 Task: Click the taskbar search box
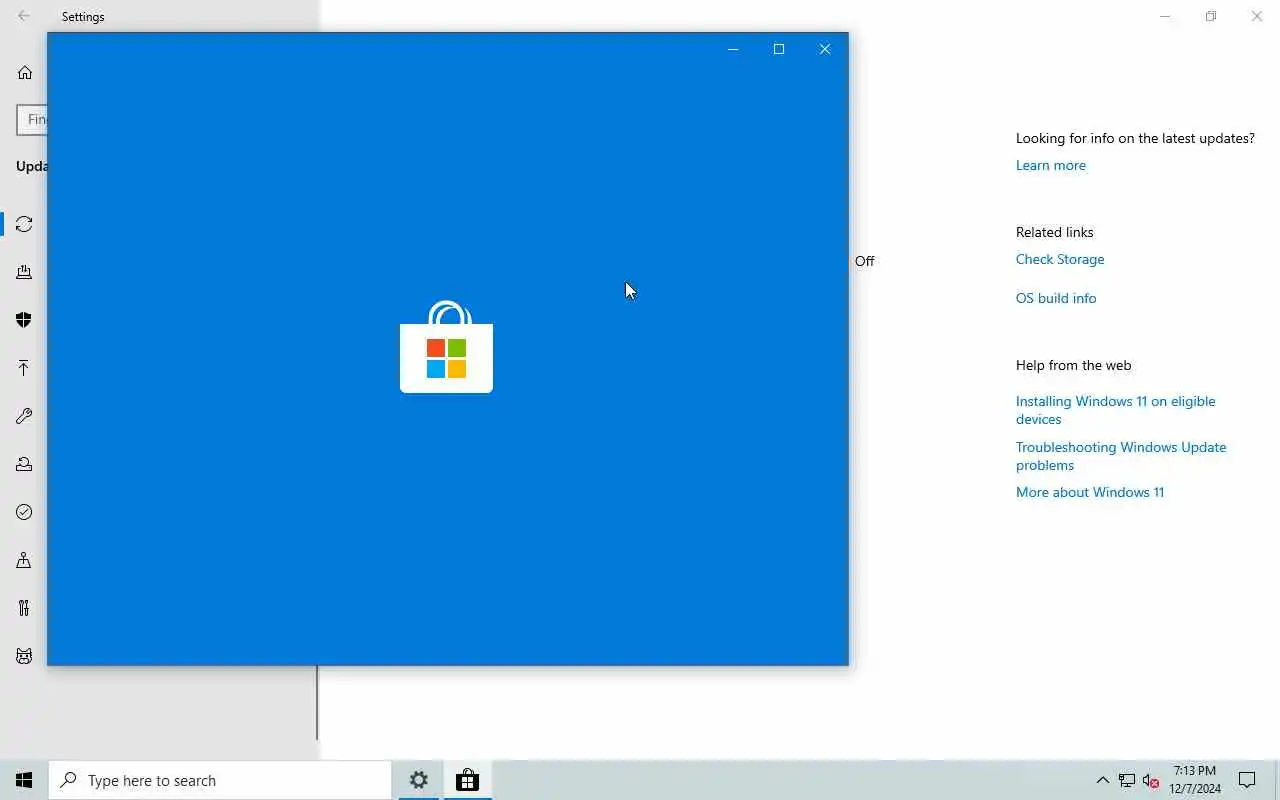pyautogui.click(x=220, y=780)
